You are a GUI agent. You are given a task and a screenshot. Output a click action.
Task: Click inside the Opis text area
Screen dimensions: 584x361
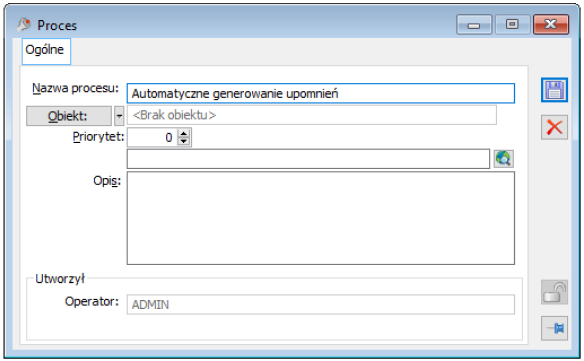(x=321, y=218)
